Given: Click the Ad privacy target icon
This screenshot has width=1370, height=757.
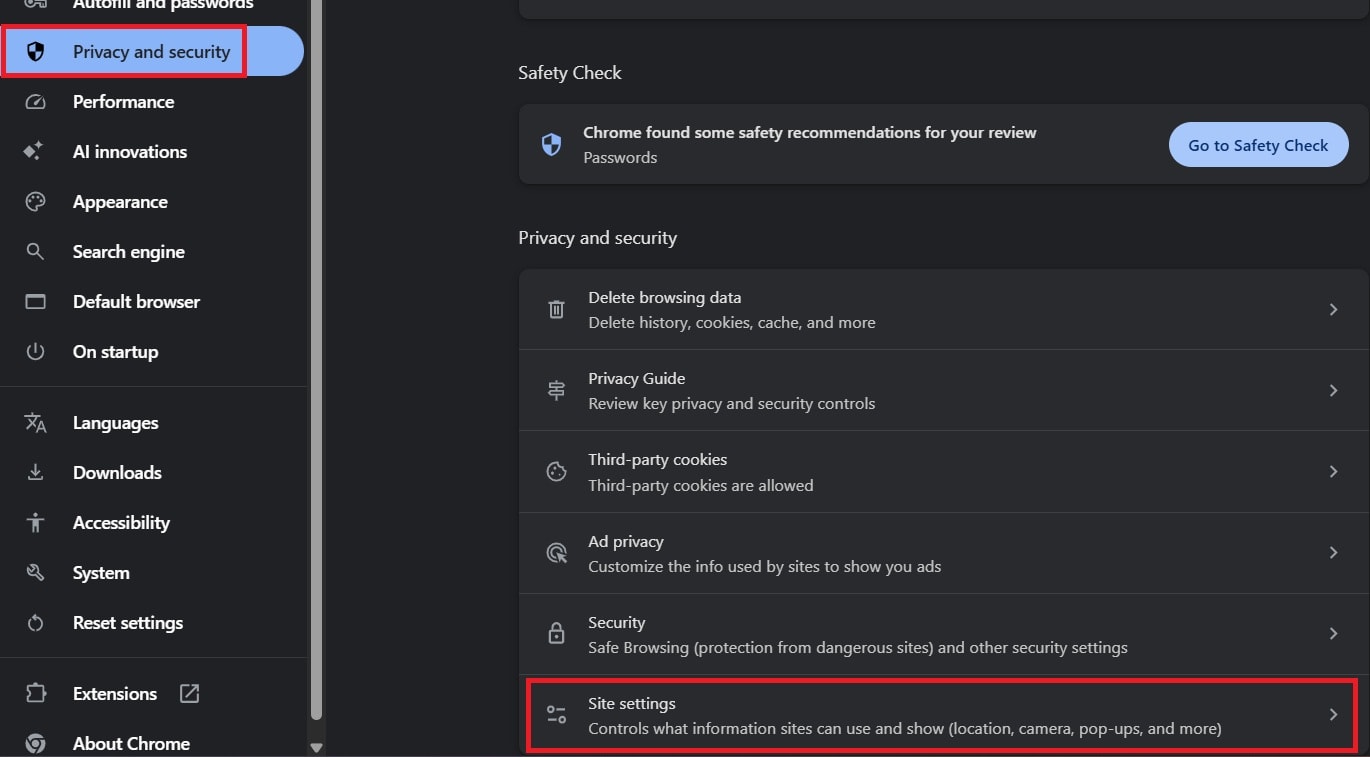Looking at the screenshot, I should 556,553.
